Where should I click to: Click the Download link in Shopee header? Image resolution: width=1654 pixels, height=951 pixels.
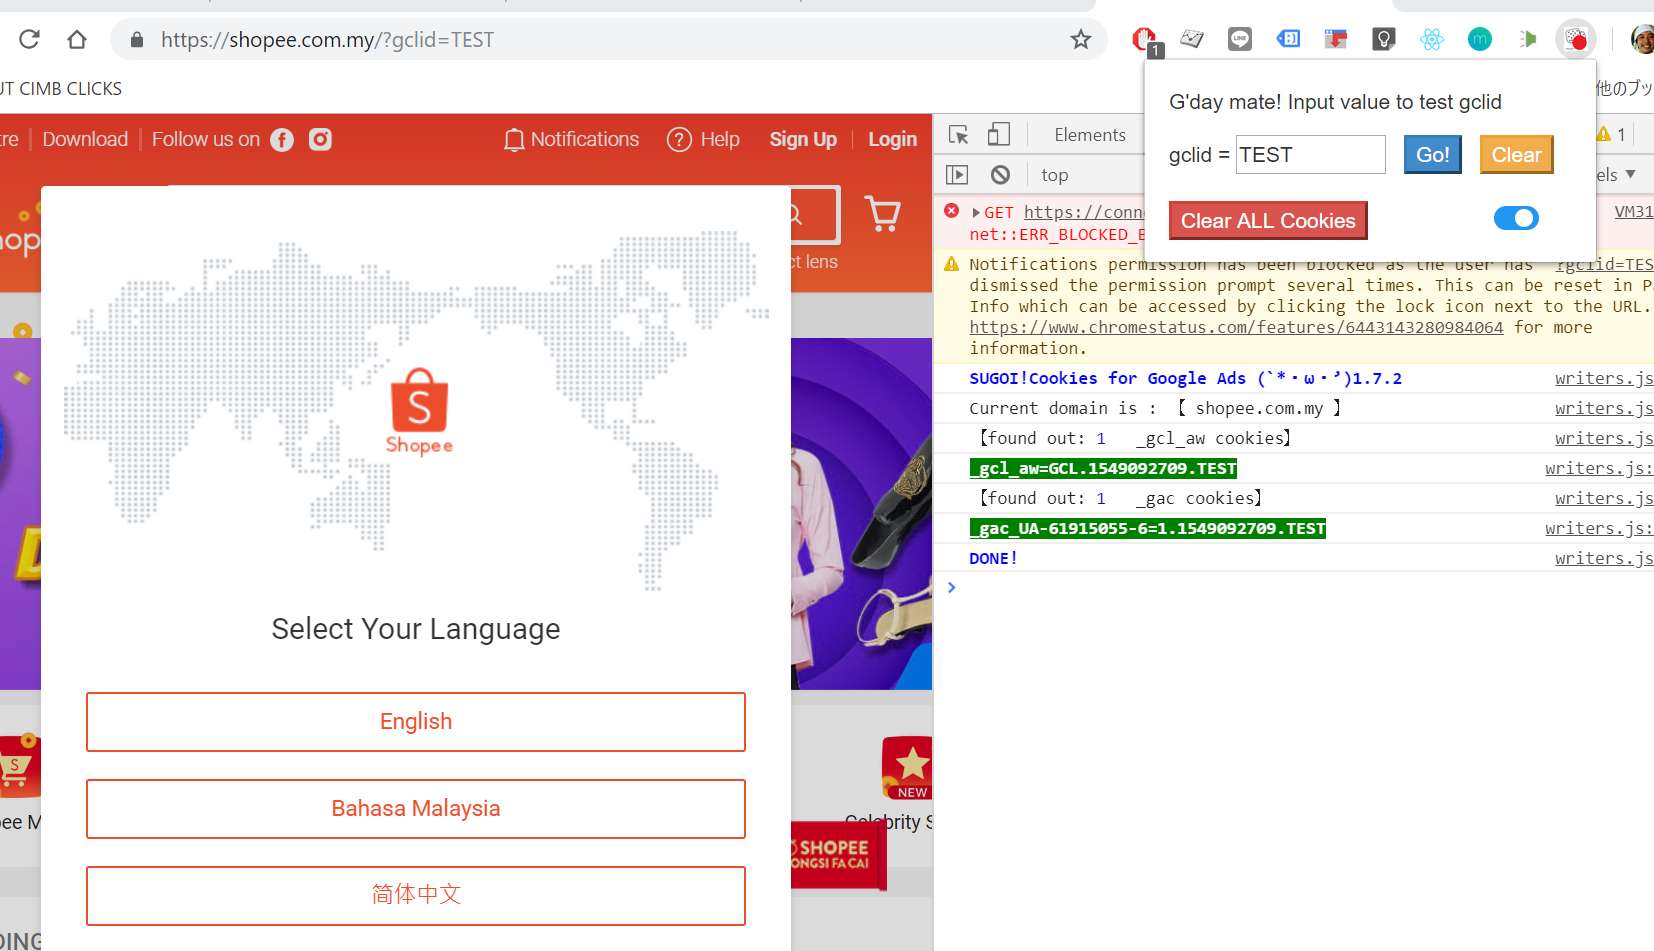coord(85,140)
